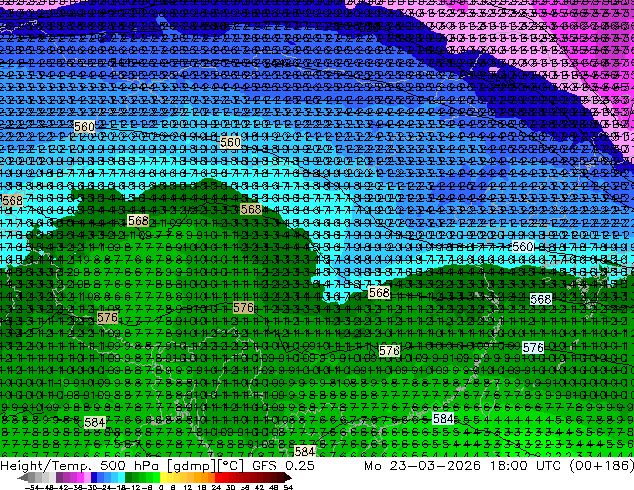Viewport: 634px width, 490px height.
Task: Click the cyan swatch in the temperature legend
Action: (x=121, y=477)
